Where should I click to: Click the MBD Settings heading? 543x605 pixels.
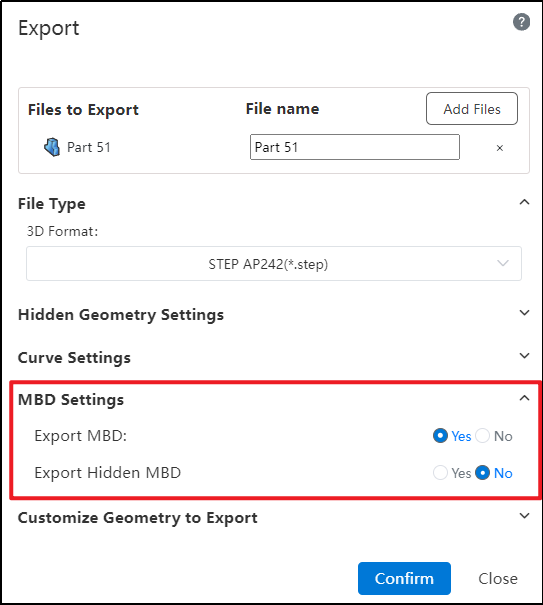tap(71, 399)
